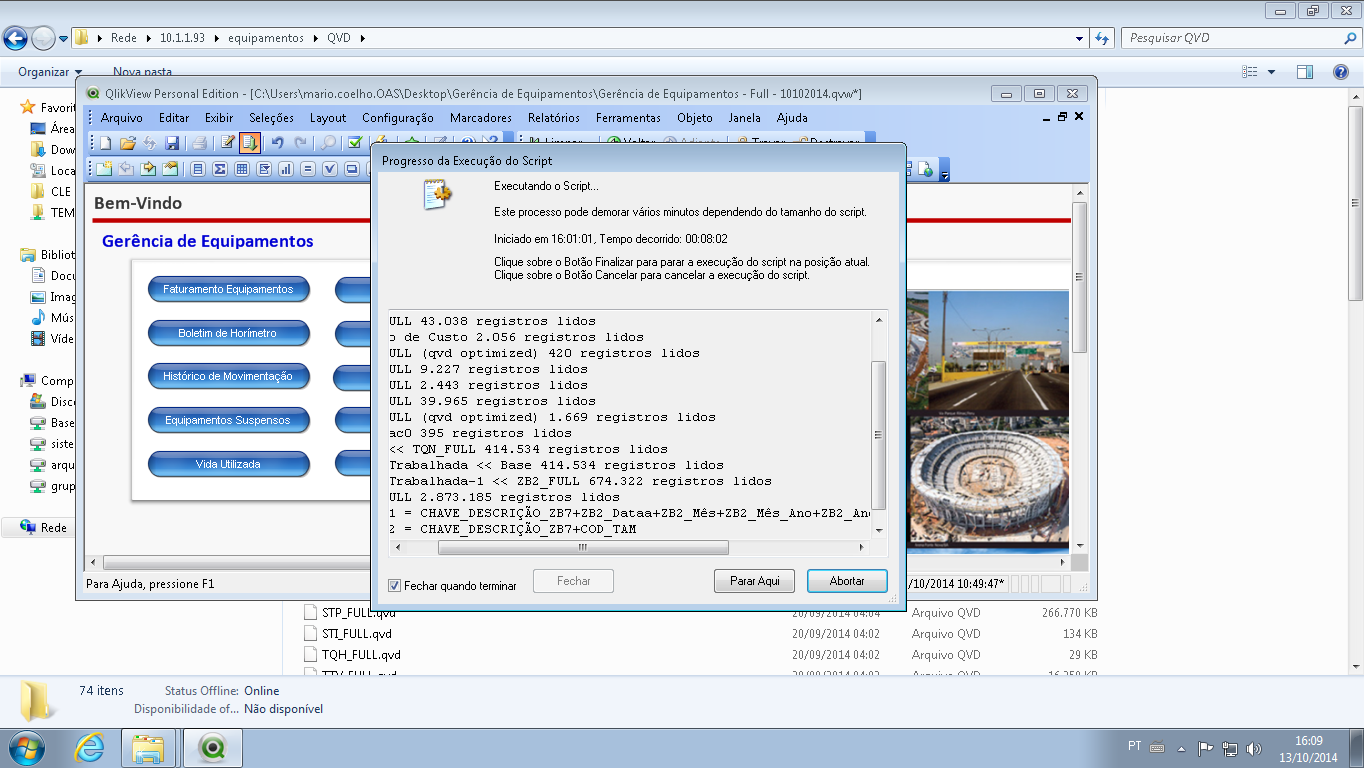The image size is (1364, 768).
Task: Click the Back arrow in Explorer window
Action: click(x=15, y=38)
